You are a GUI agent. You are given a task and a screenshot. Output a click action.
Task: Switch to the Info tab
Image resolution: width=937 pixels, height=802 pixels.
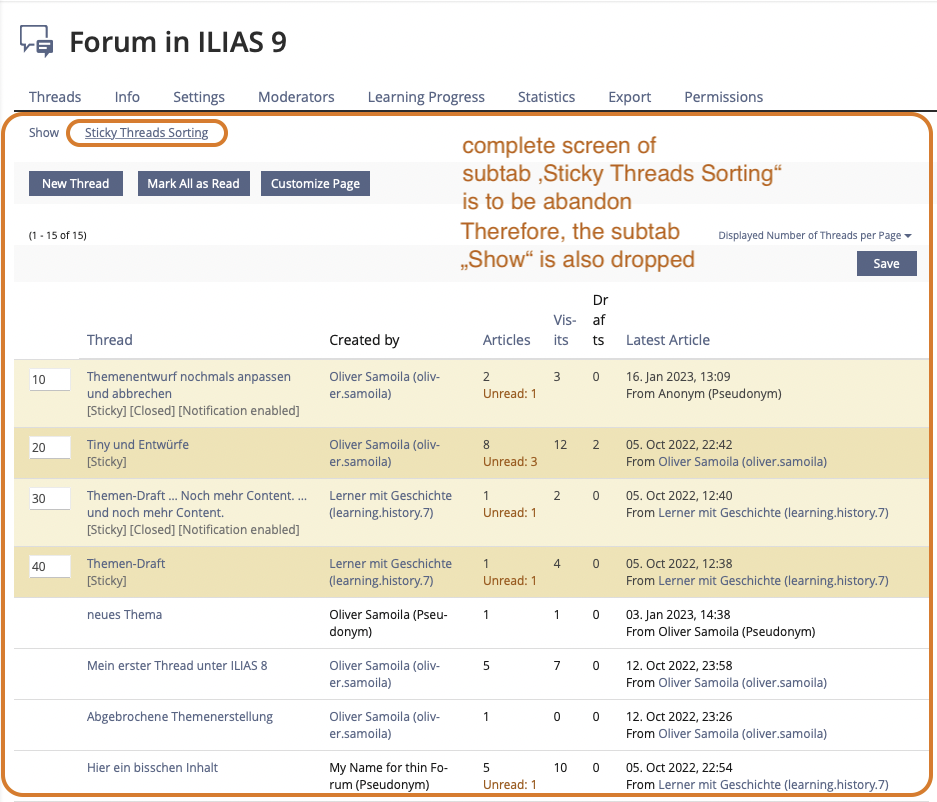[127, 97]
